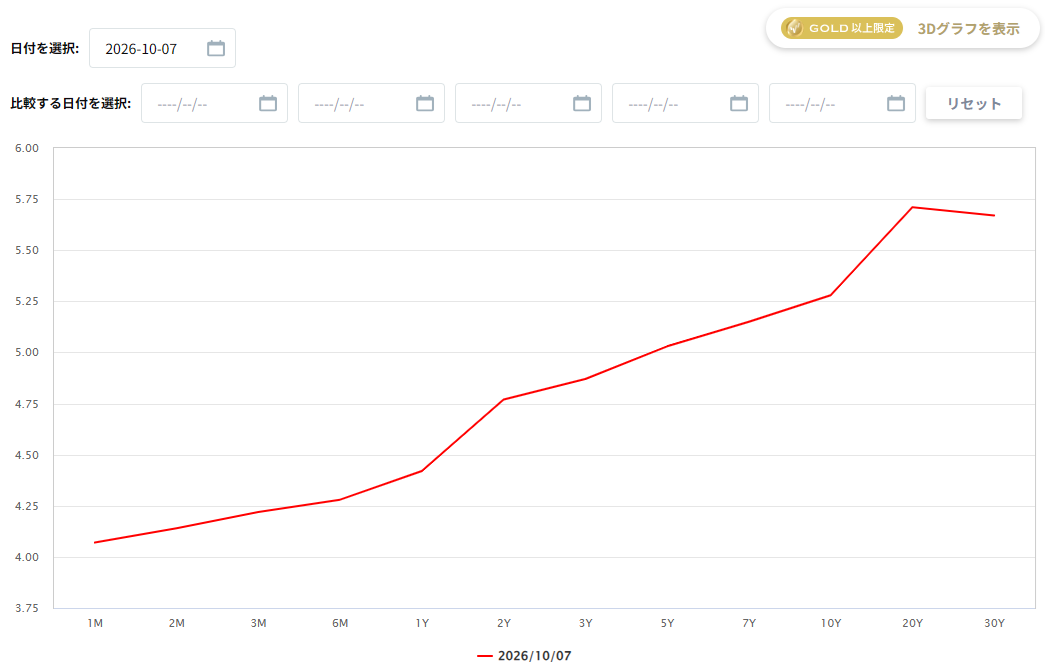The height and width of the screenshot is (671, 1045).
Task: Click the 5.75 value on the y-axis
Action: (x=27, y=199)
